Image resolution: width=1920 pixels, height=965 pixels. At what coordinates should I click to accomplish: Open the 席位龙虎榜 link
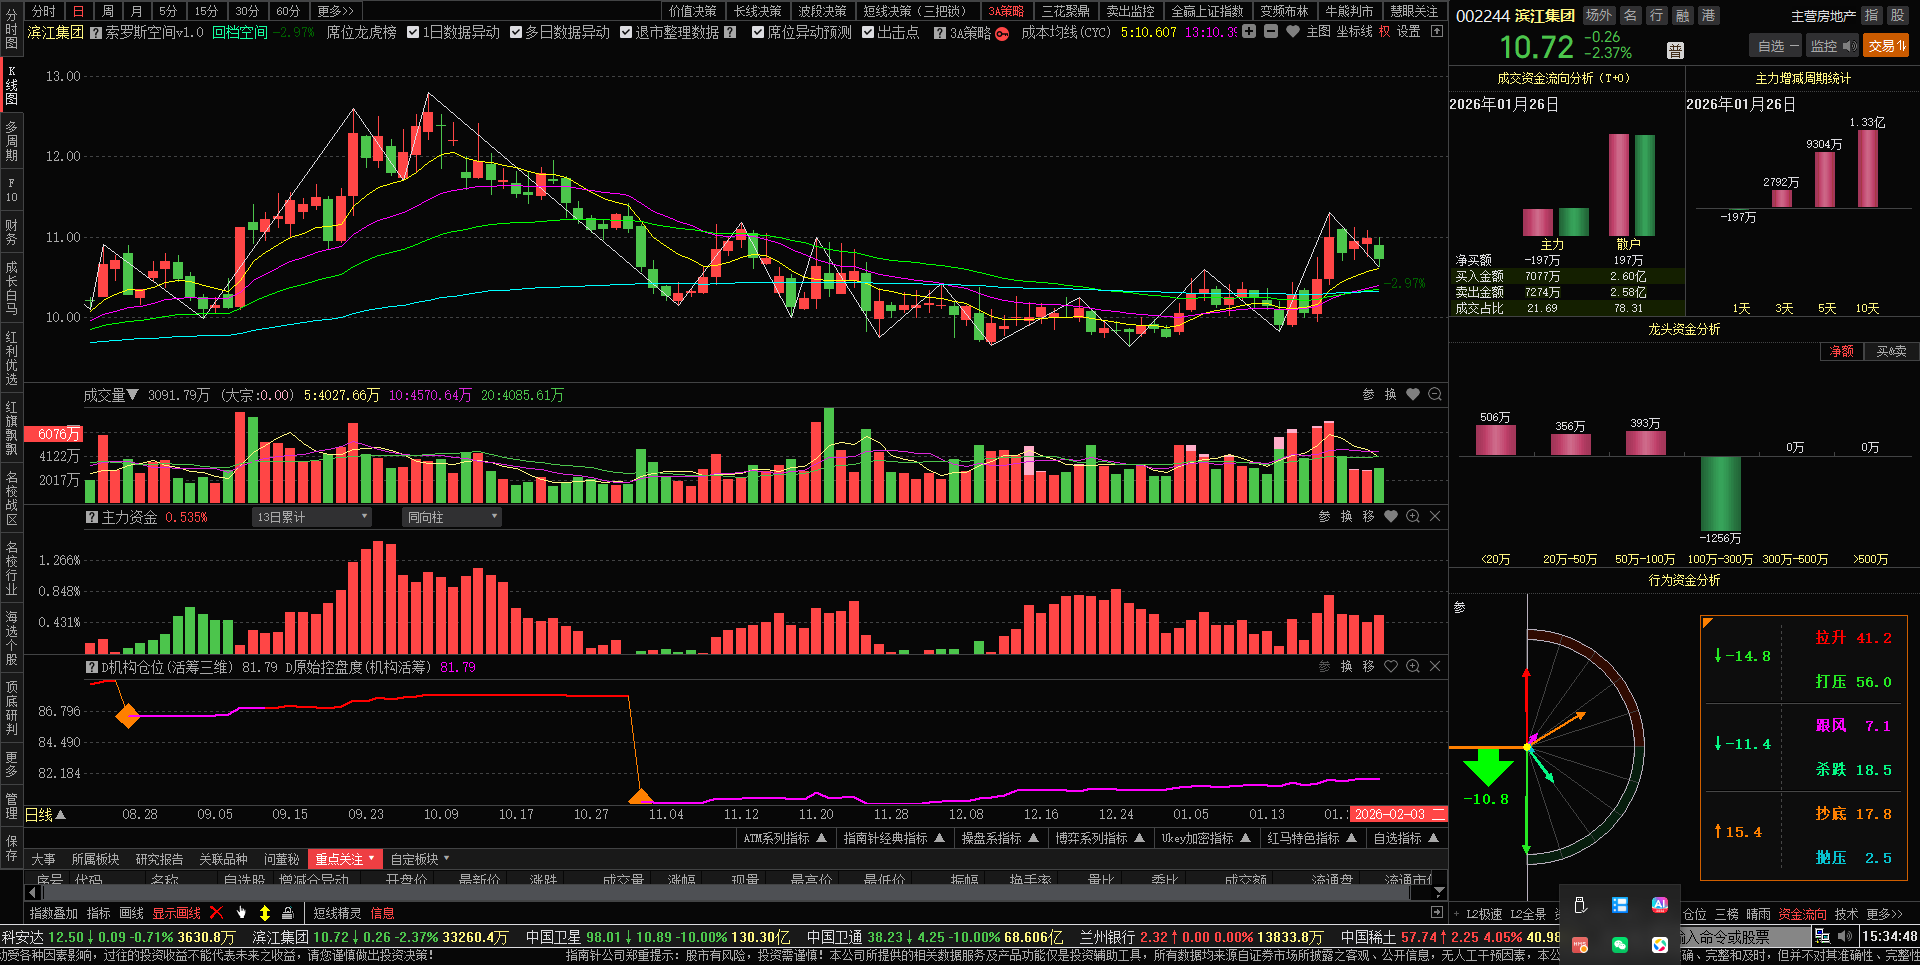(361, 33)
